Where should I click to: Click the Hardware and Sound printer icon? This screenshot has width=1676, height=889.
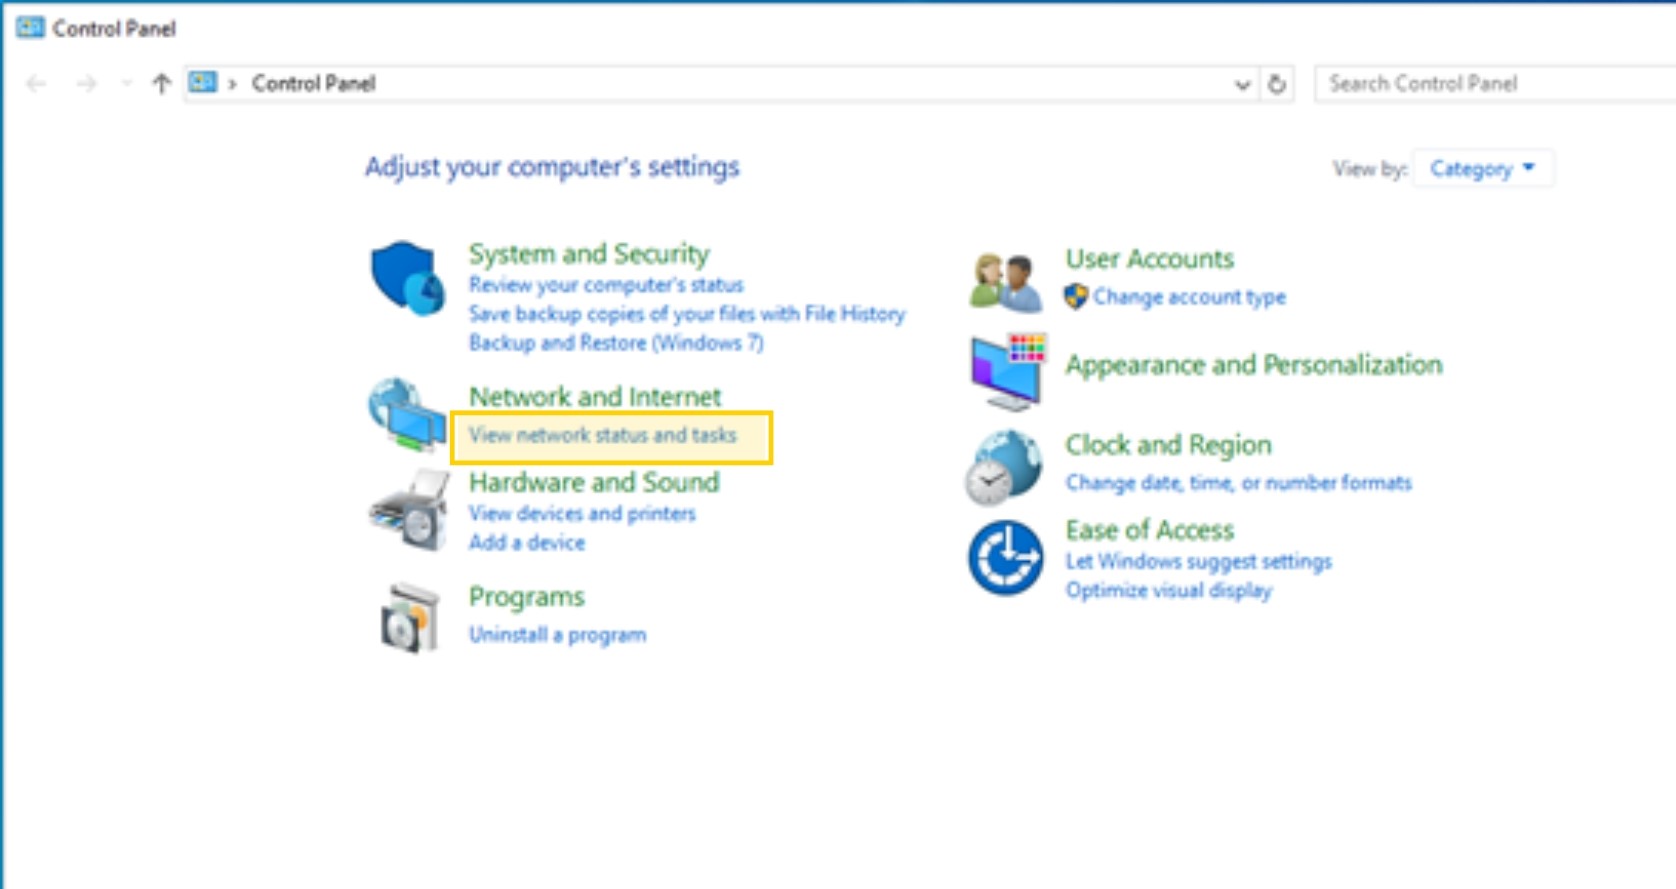pyautogui.click(x=409, y=510)
